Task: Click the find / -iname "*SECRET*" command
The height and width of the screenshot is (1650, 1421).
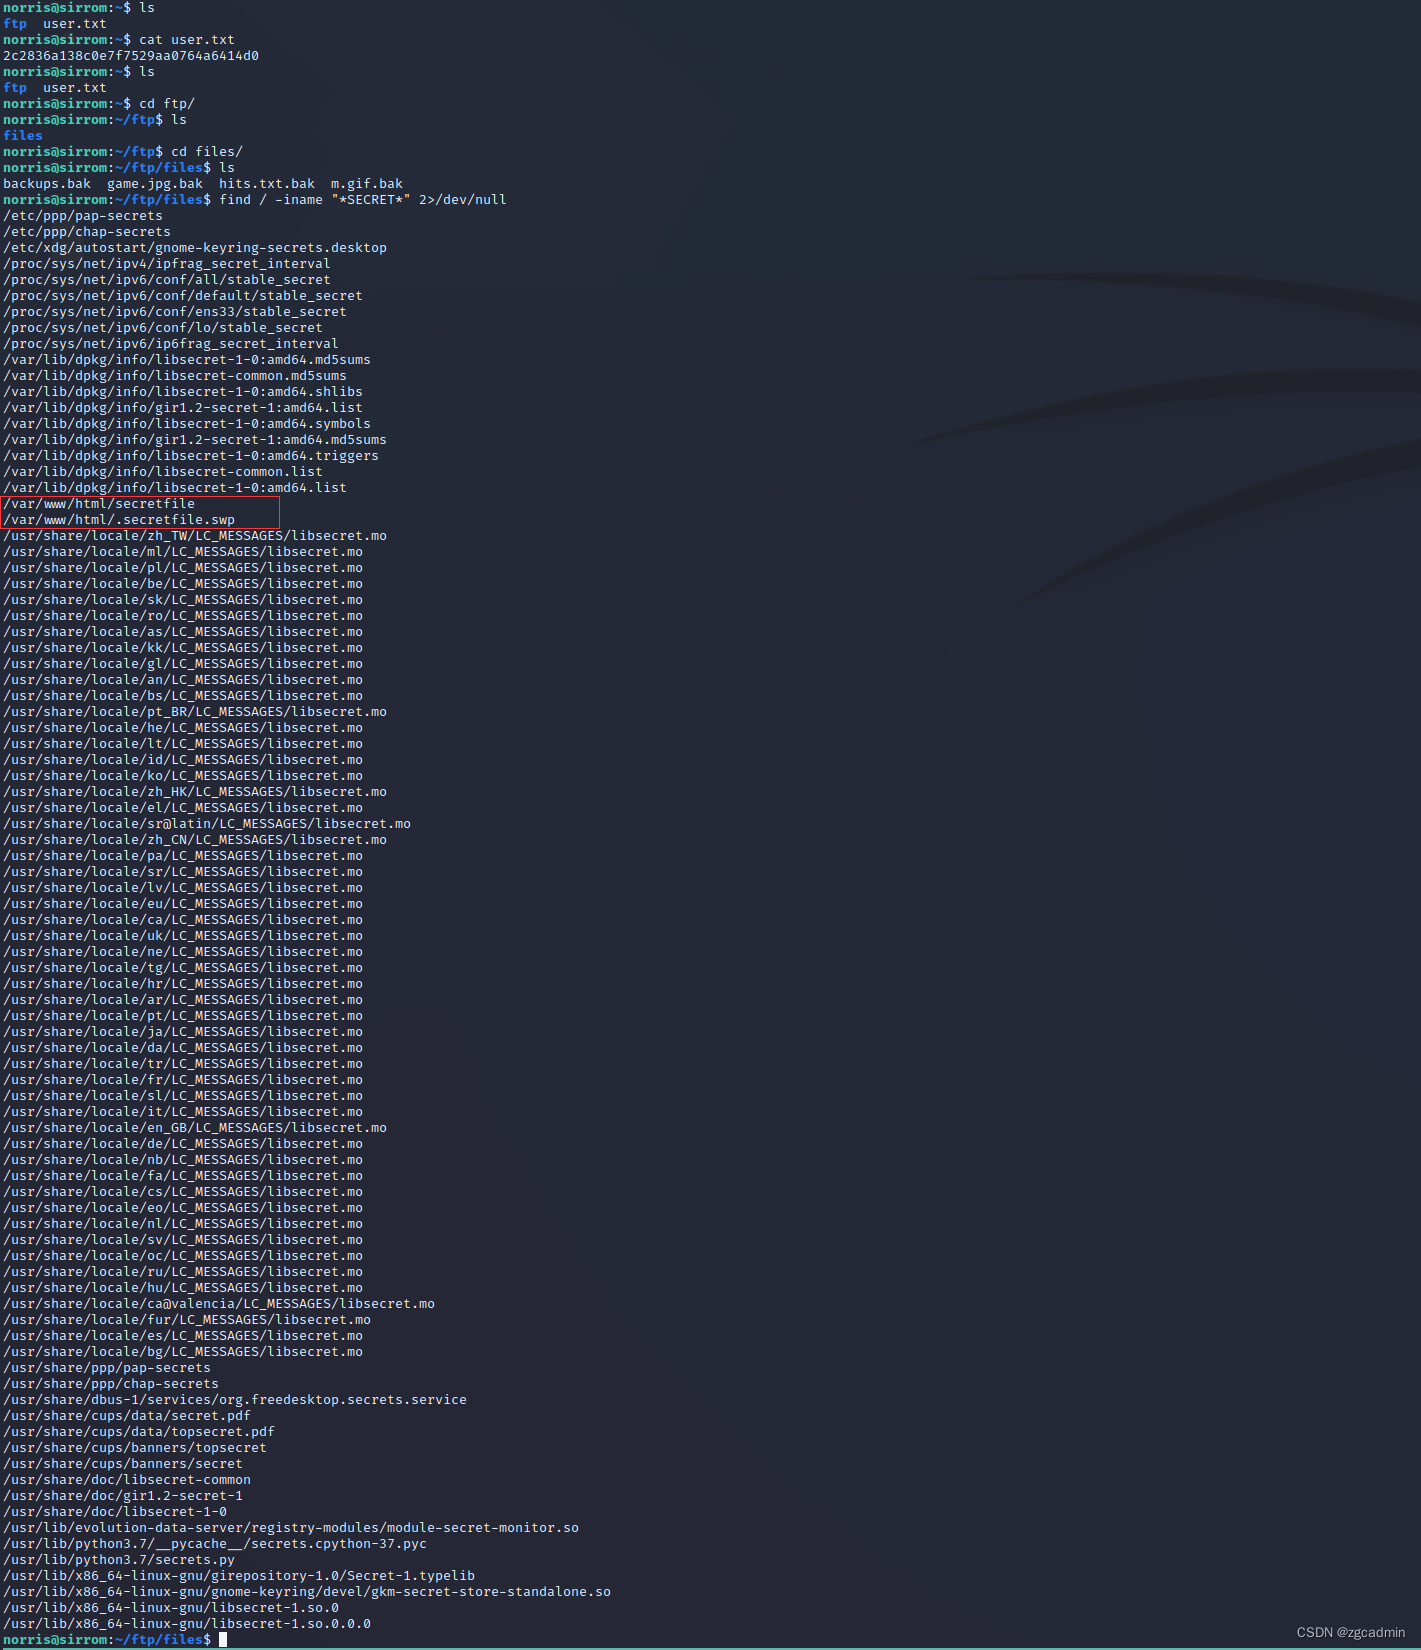Action: (363, 200)
